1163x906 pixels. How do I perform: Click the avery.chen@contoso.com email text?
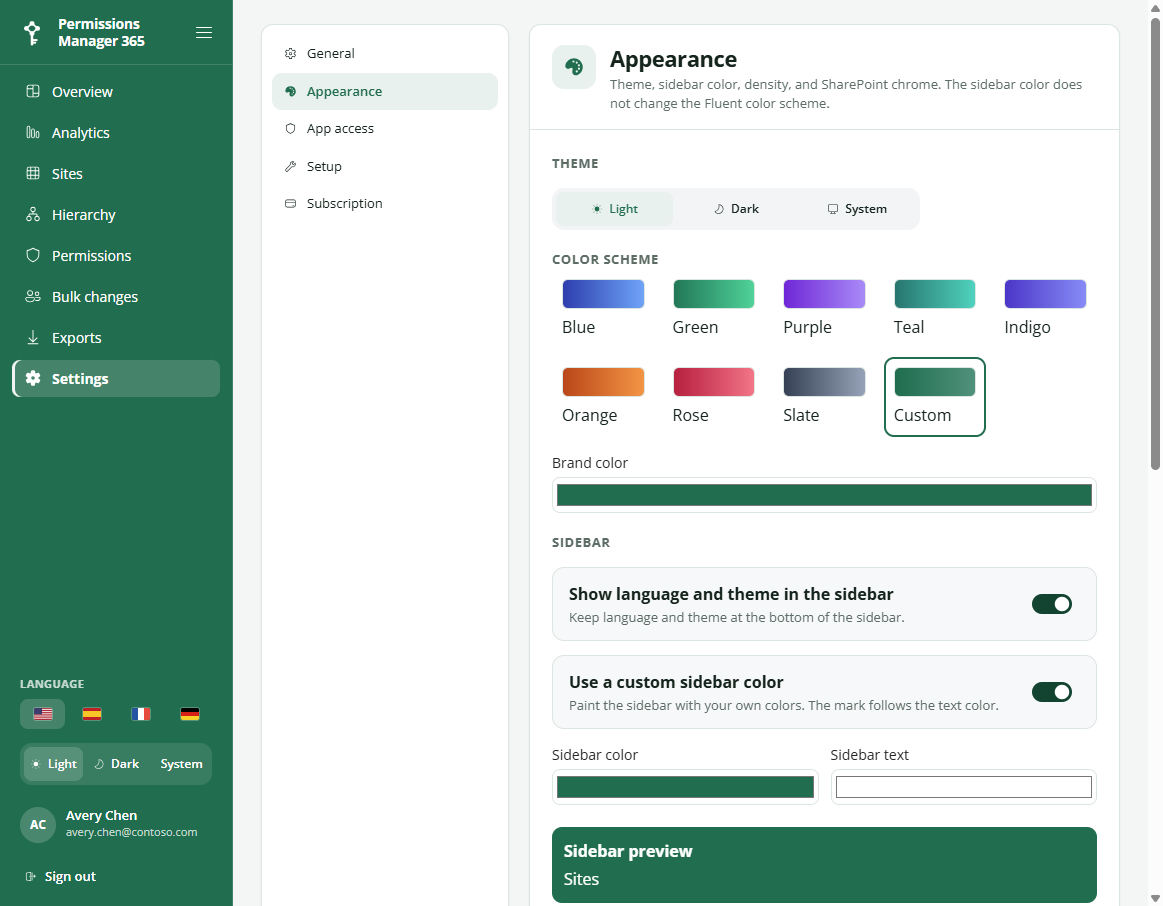(x=131, y=833)
